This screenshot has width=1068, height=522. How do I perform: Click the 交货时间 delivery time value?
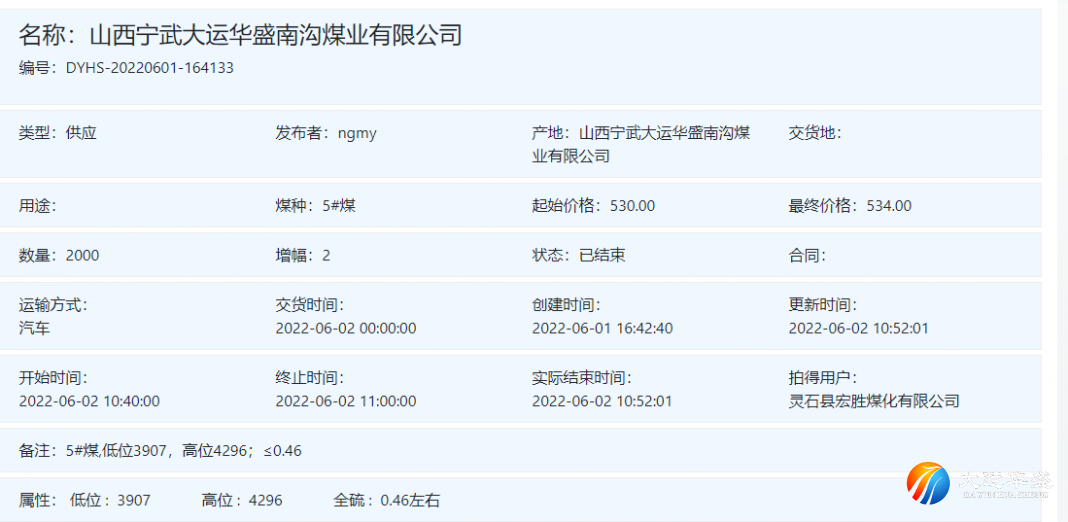346,328
